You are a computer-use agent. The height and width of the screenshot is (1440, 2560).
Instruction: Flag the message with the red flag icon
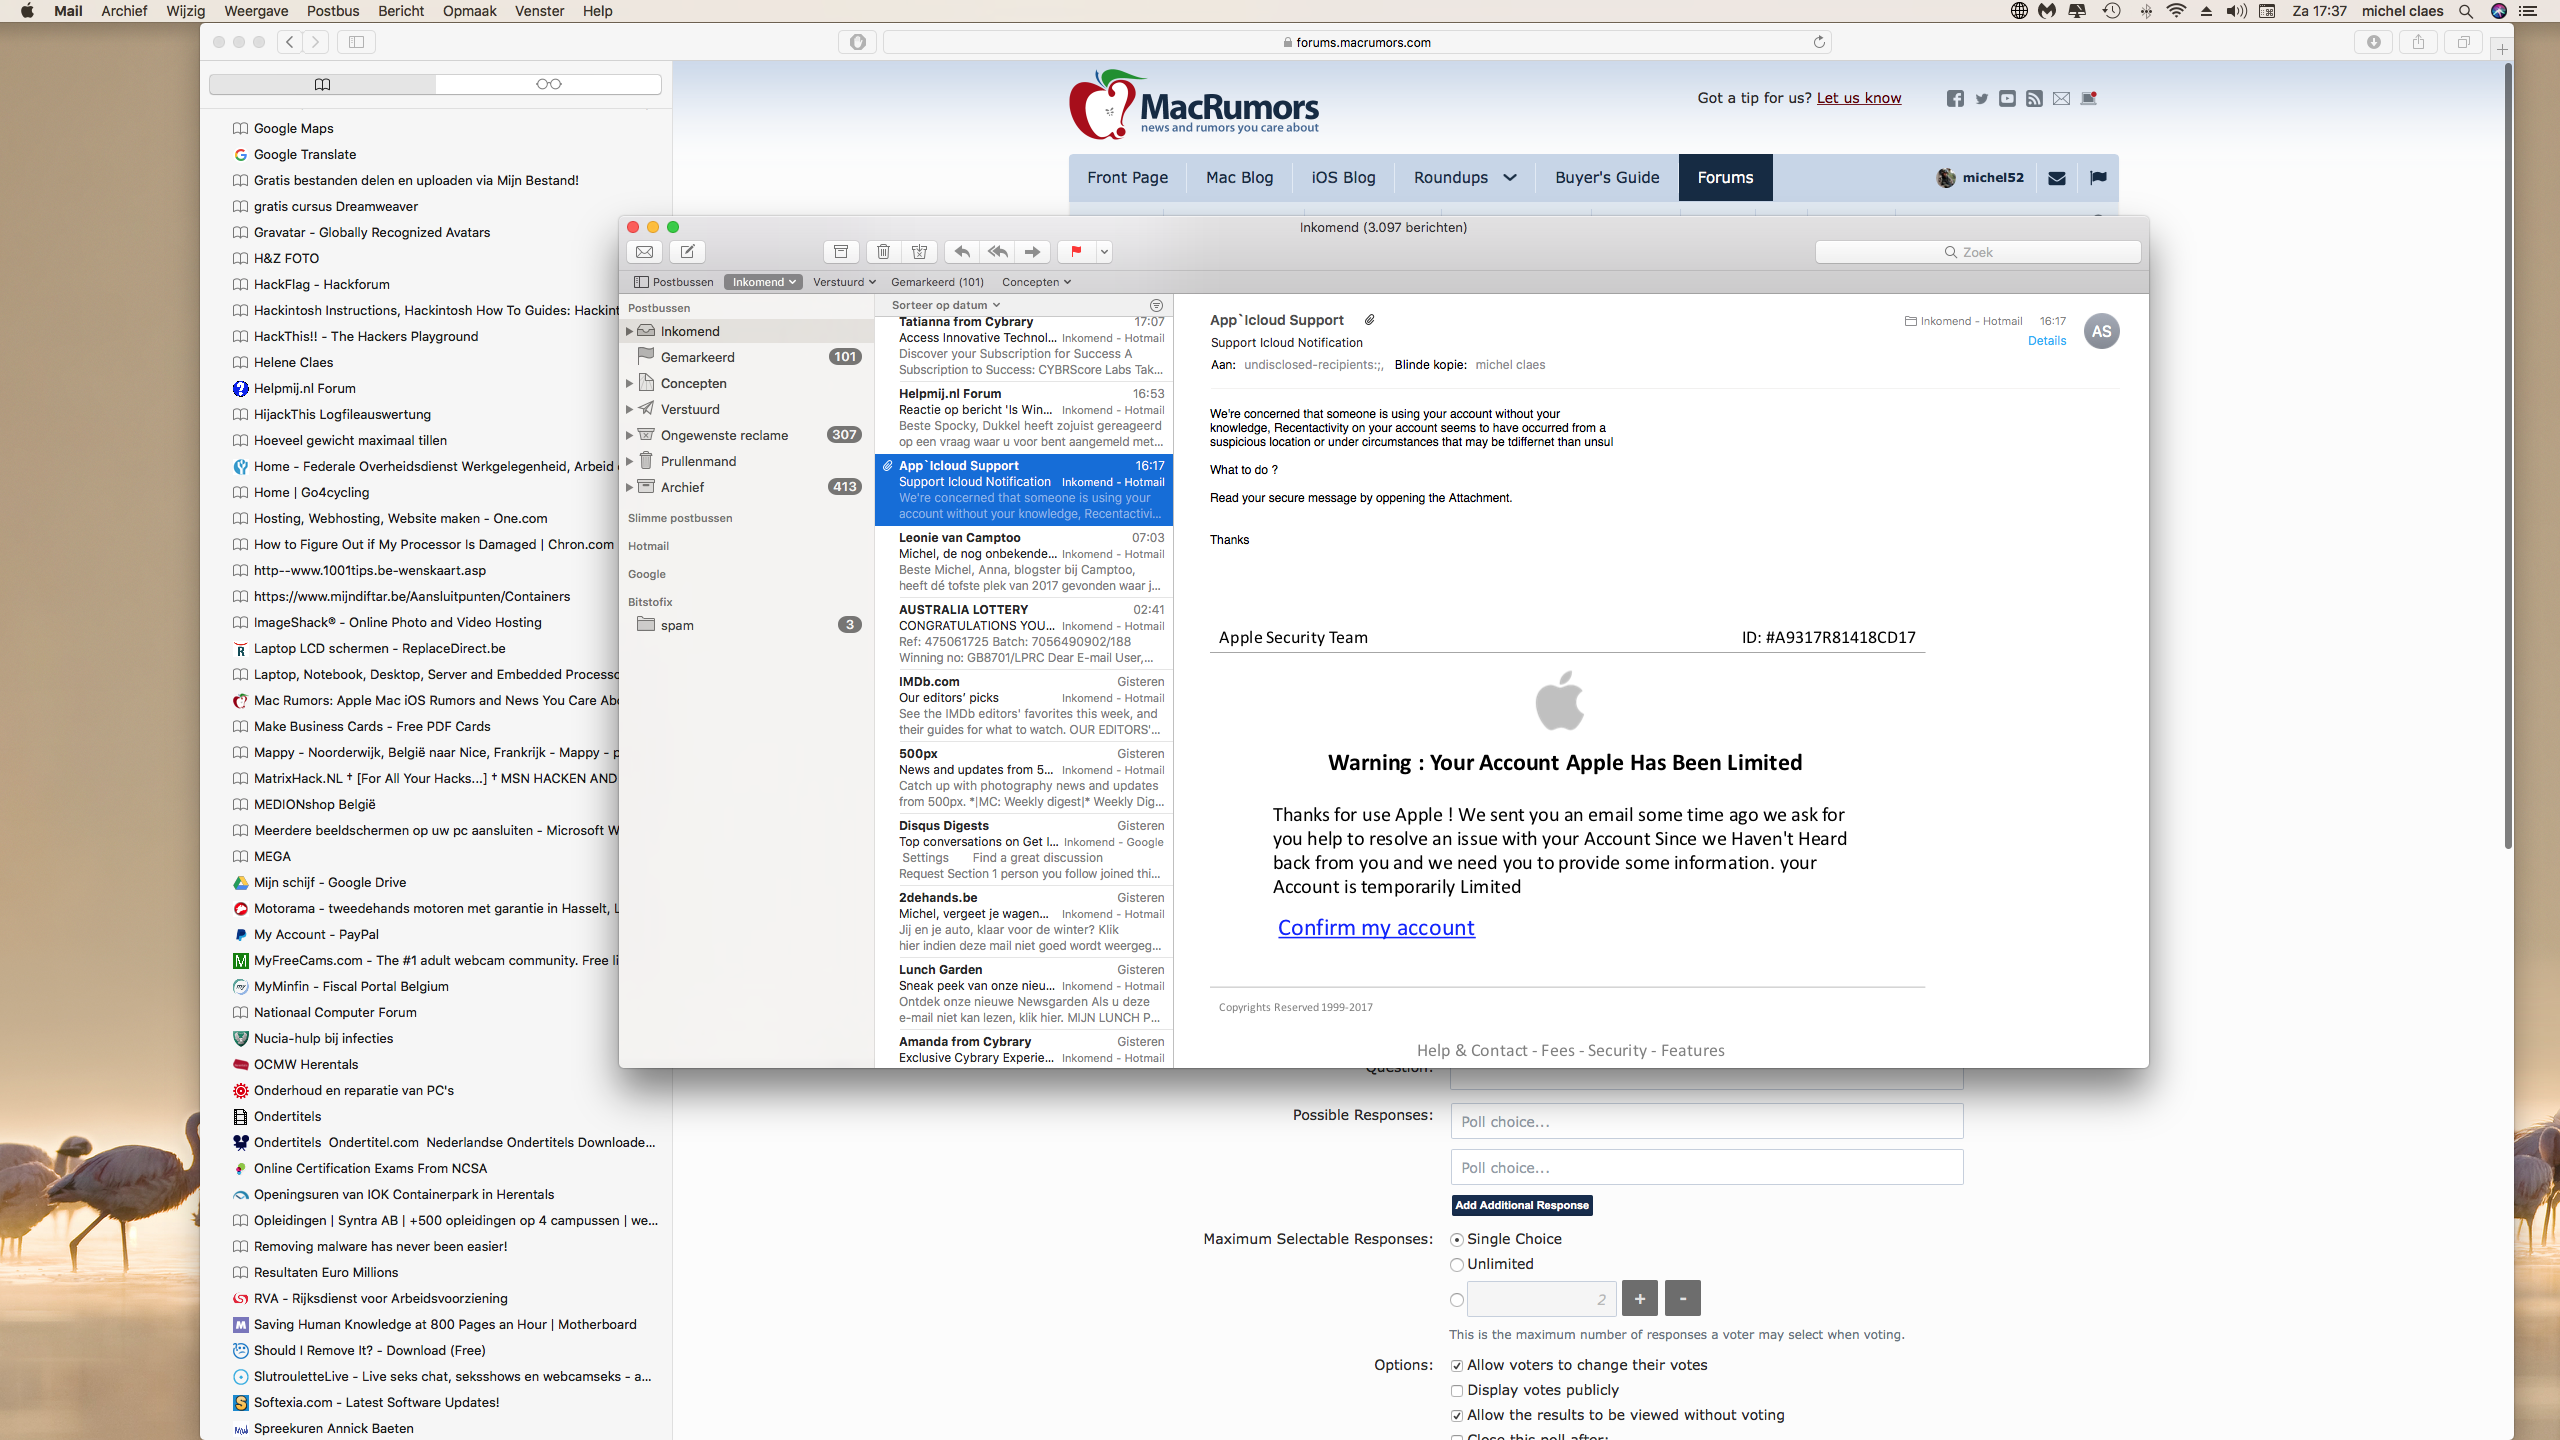(1076, 252)
